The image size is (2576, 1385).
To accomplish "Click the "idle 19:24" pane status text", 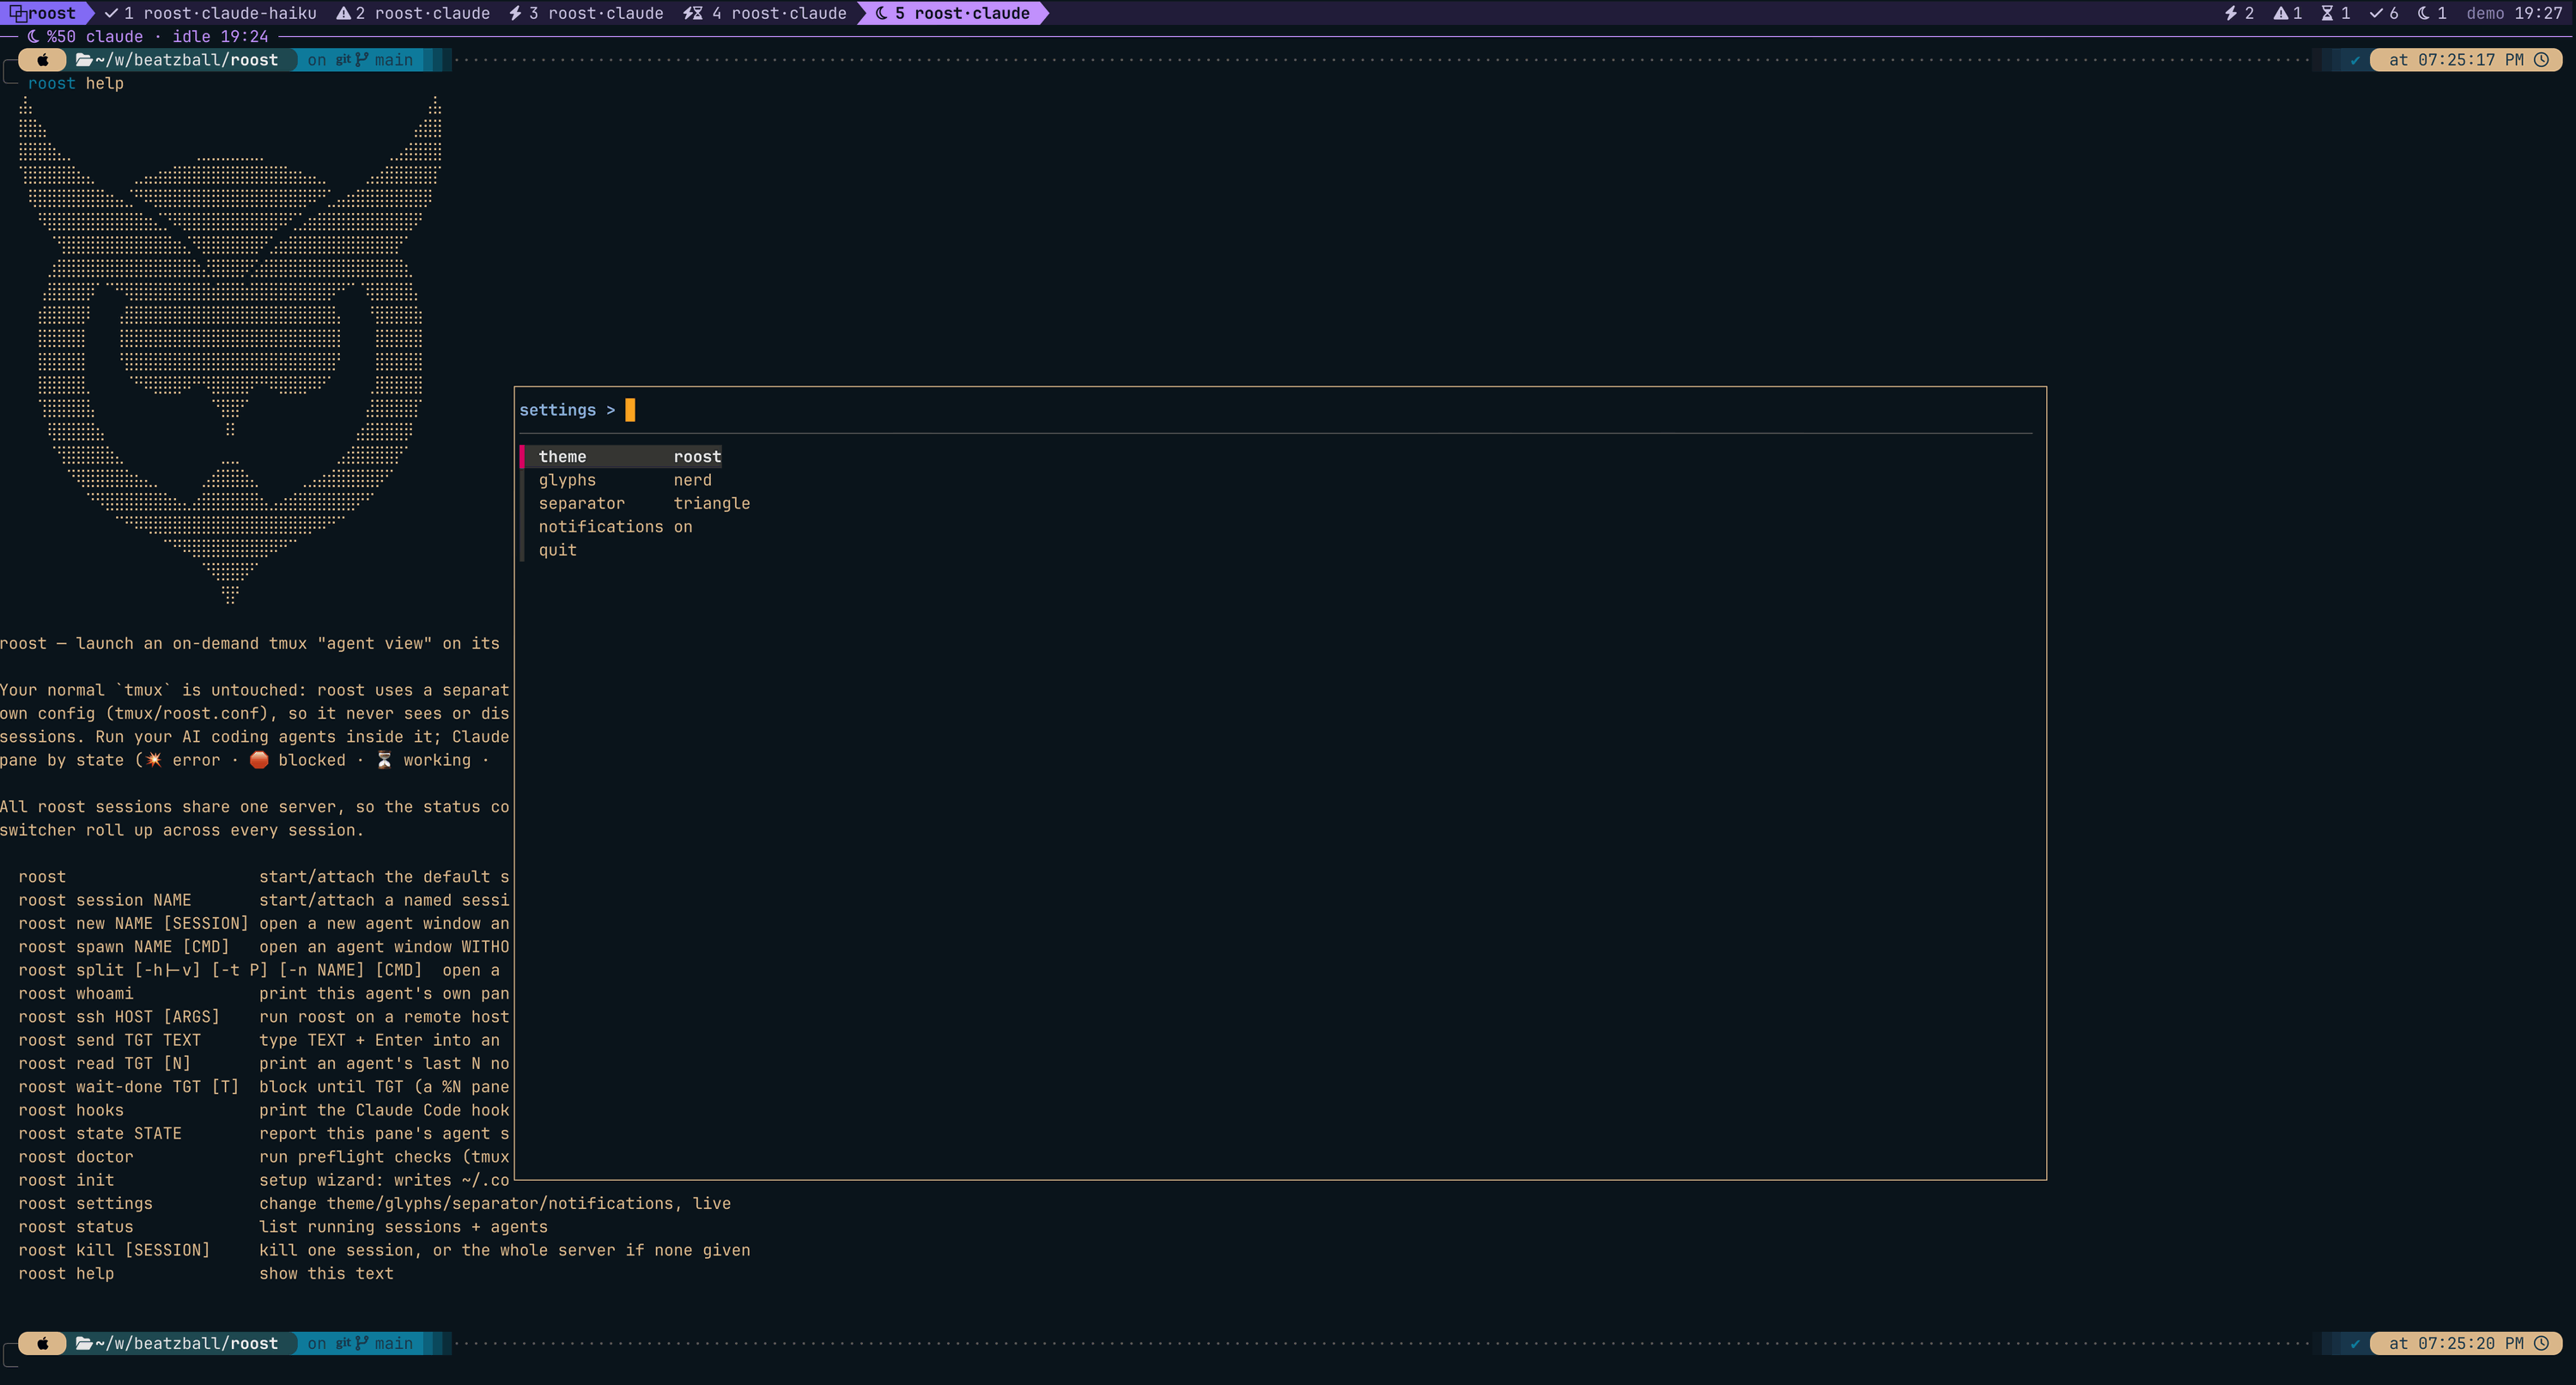I will [x=220, y=36].
